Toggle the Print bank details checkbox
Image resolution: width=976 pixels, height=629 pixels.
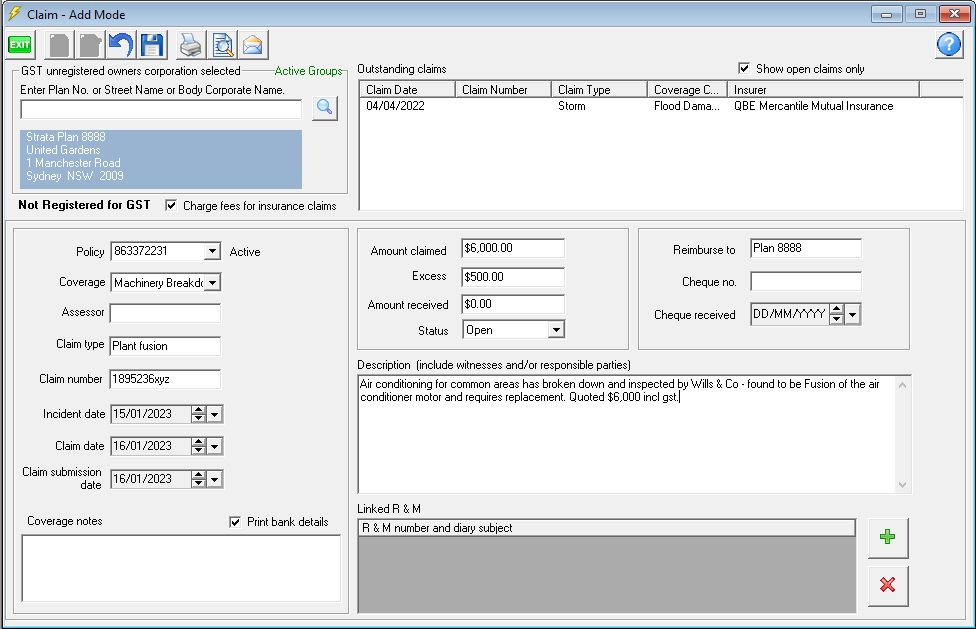pyautogui.click(x=235, y=522)
